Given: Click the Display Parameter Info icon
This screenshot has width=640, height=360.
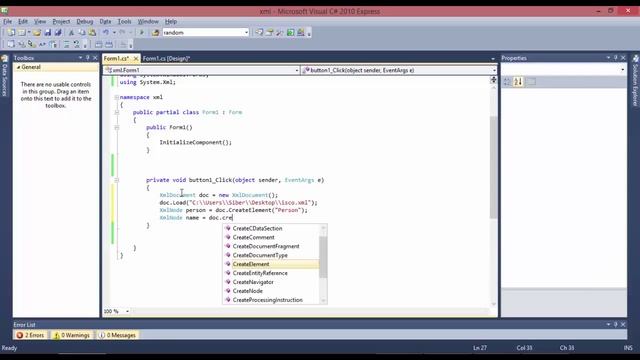Looking at the screenshot, I should tap(22, 44).
